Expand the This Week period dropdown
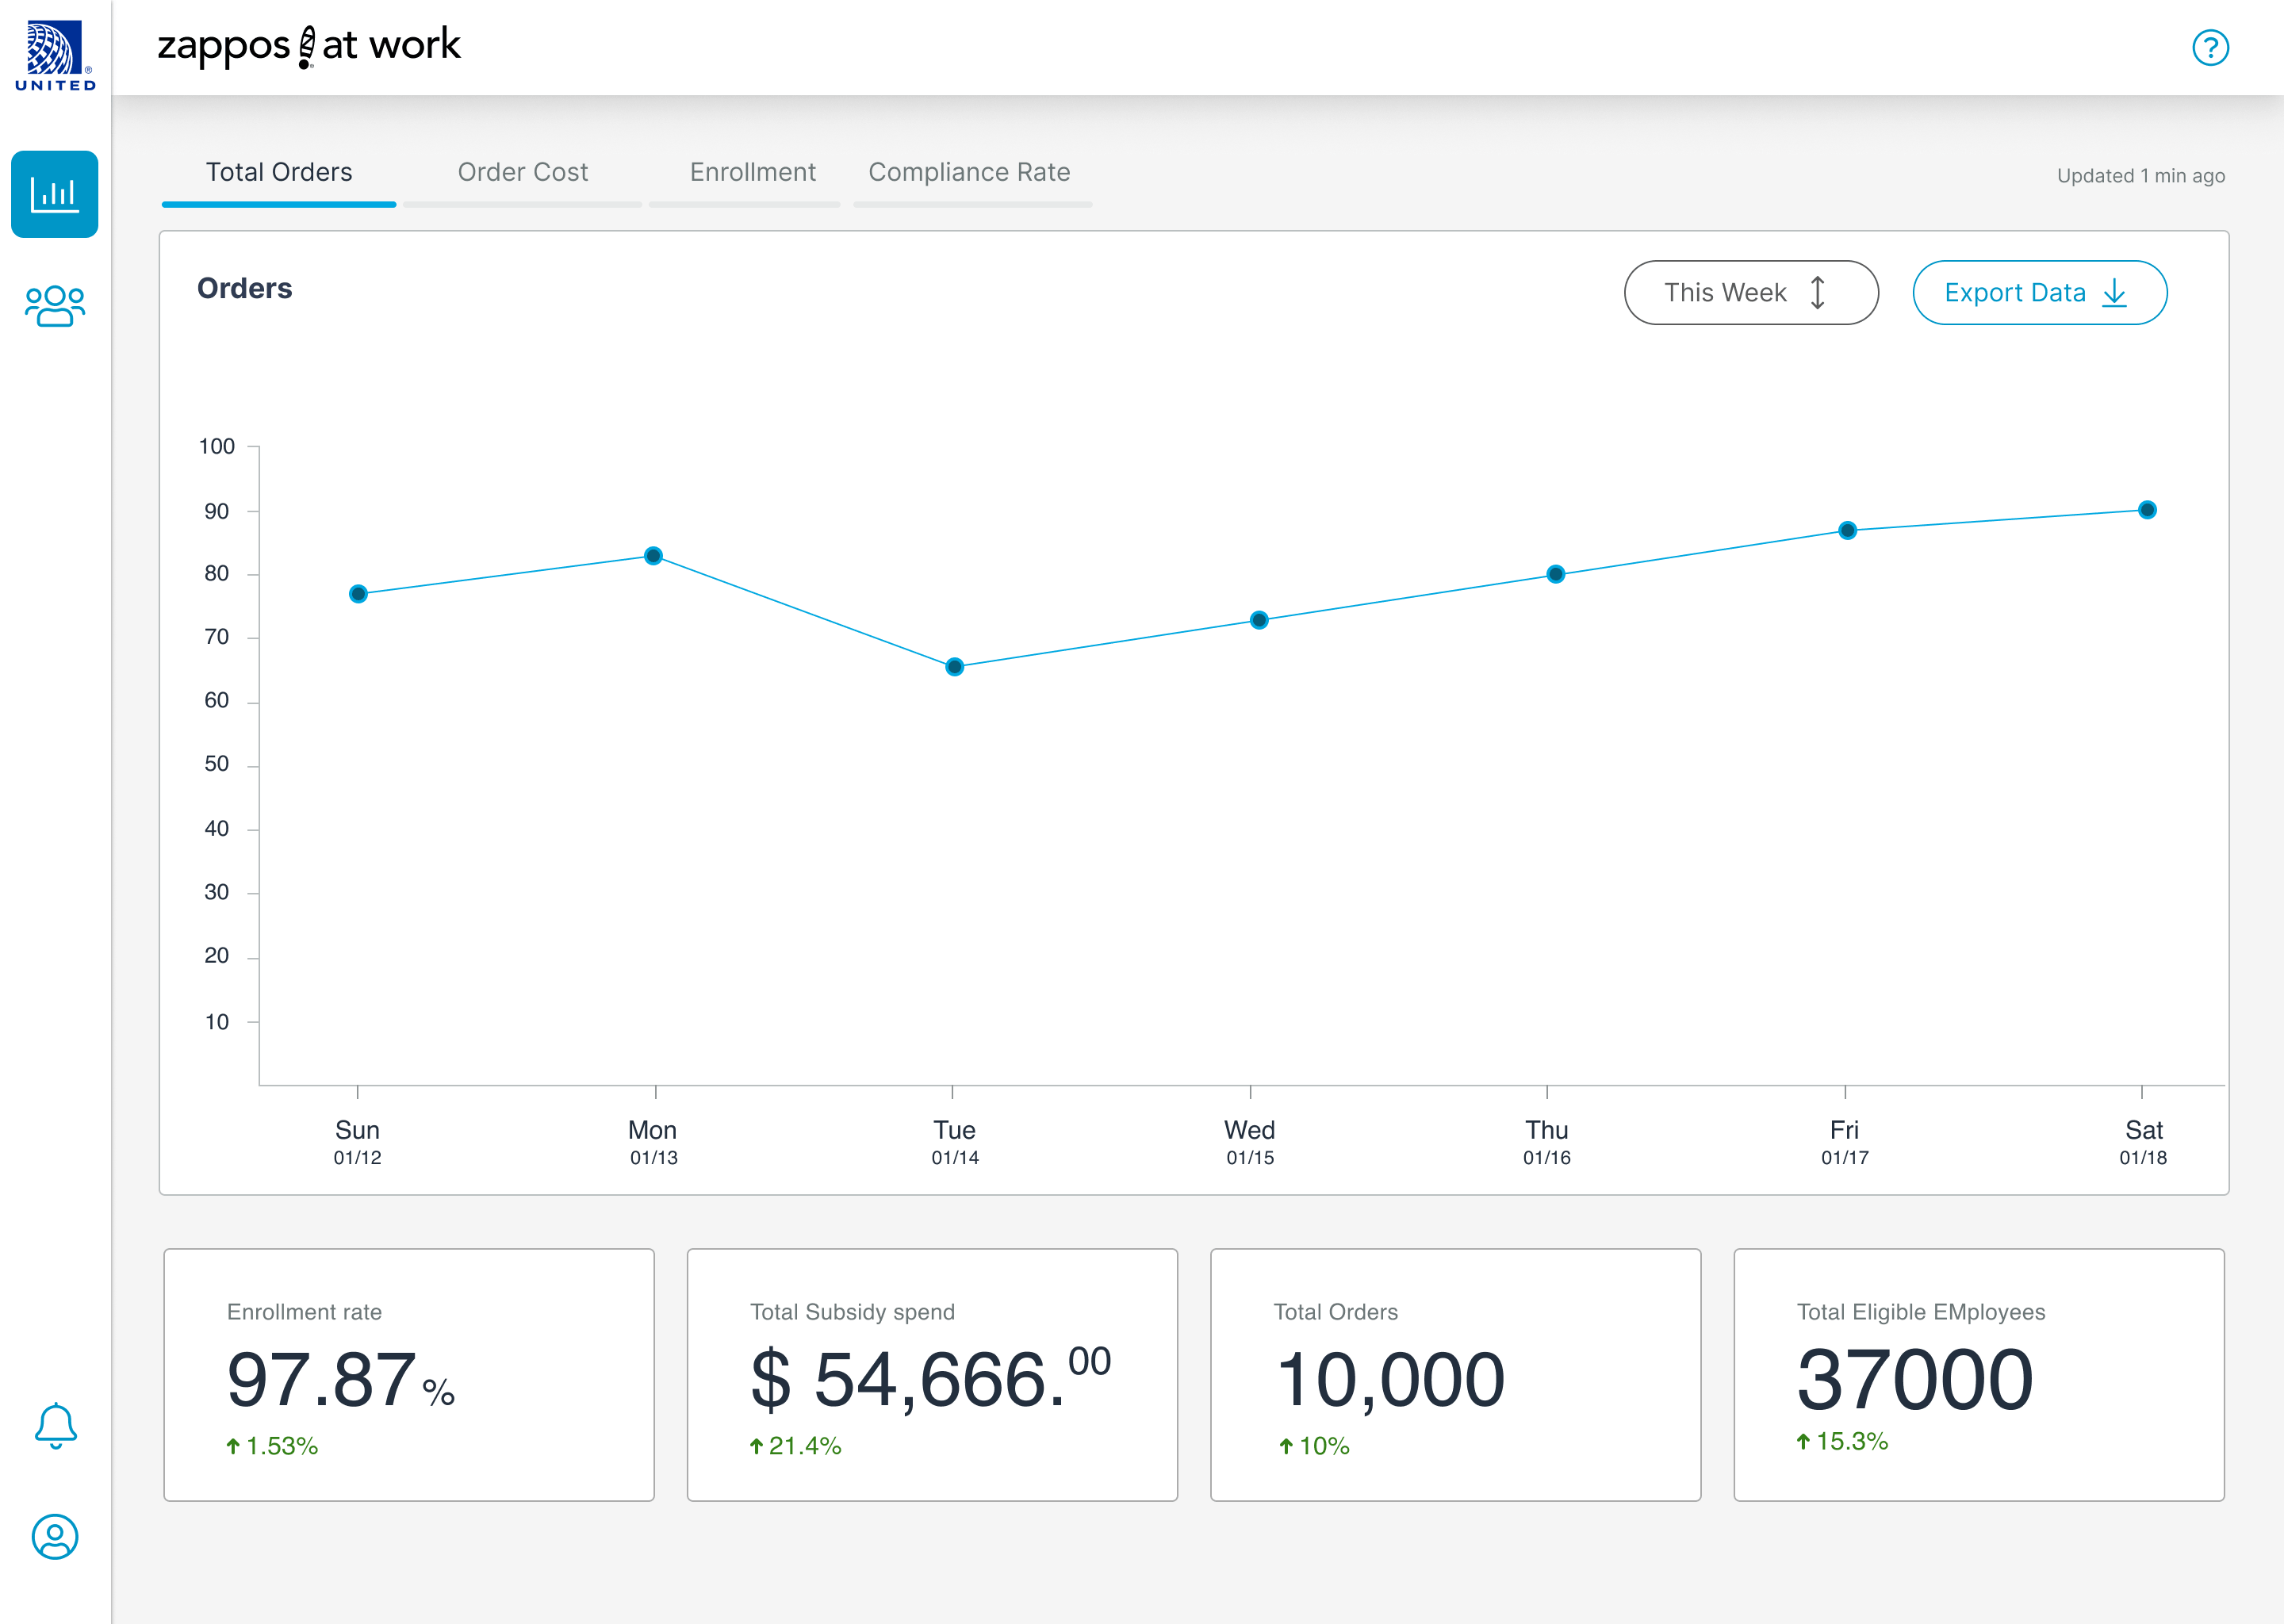 (x=1750, y=293)
